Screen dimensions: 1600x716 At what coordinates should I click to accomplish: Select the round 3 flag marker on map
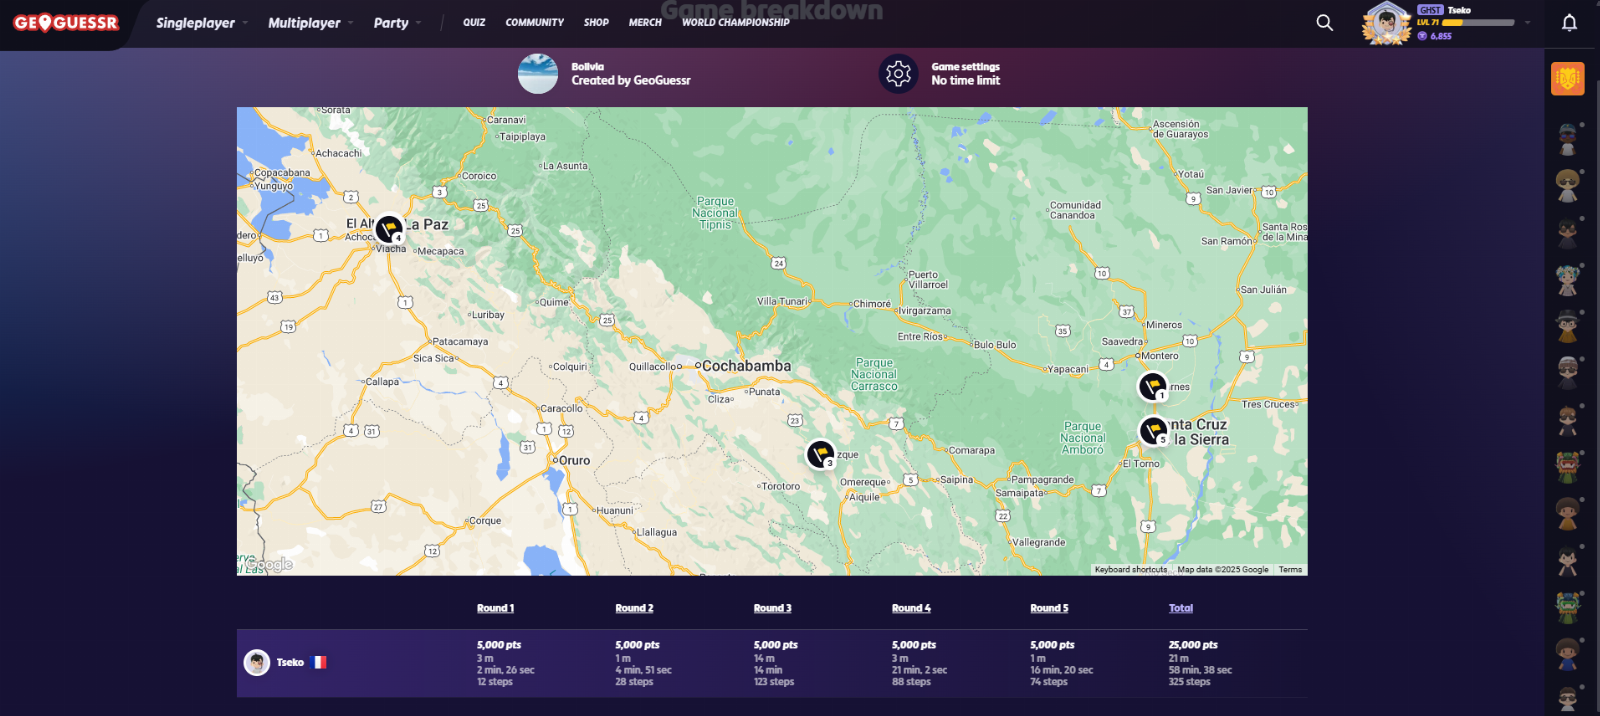pyautogui.click(x=820, y=454)
